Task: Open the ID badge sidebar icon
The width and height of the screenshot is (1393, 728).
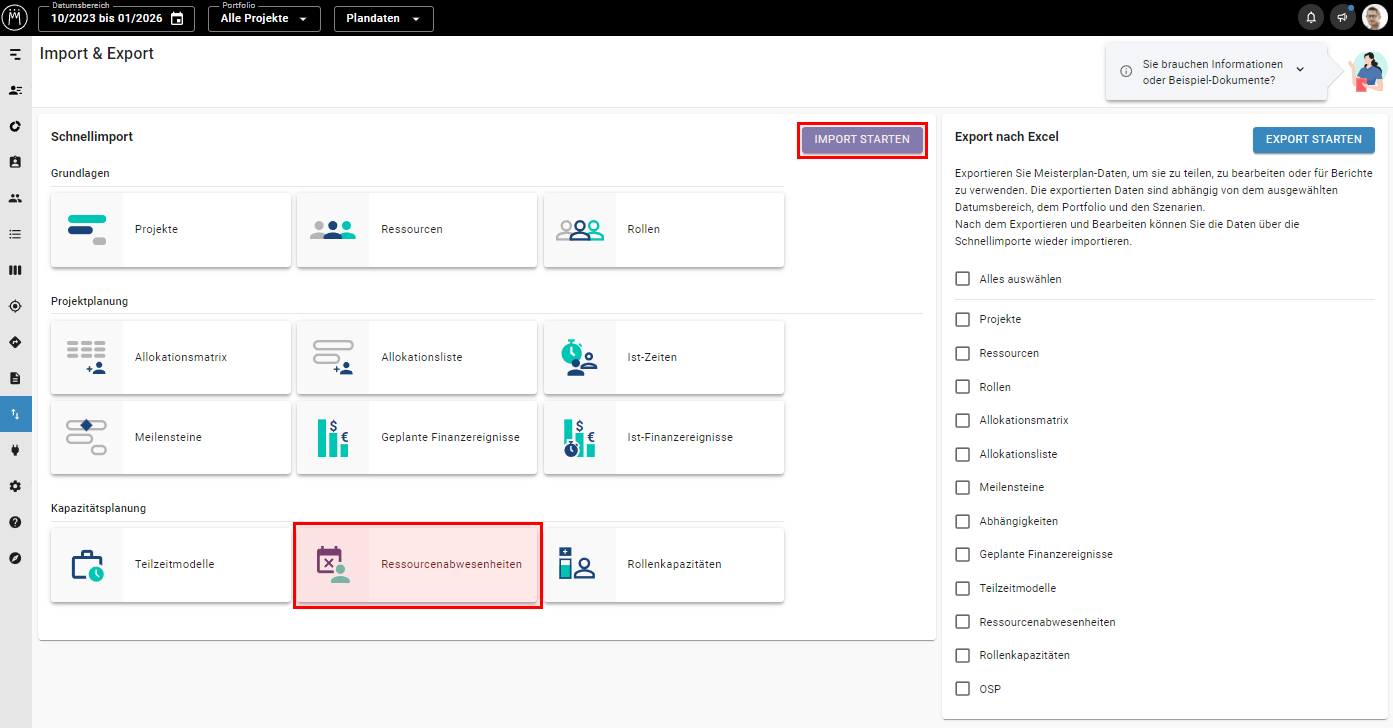Action: 15,162
